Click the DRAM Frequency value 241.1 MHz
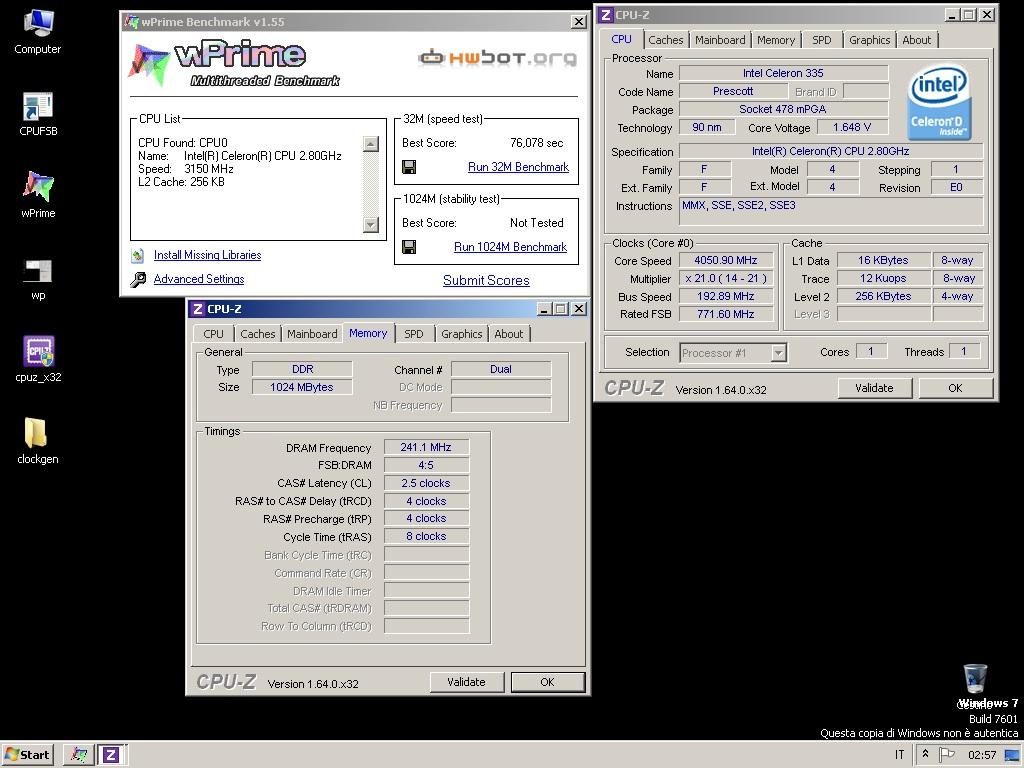This screenshot has height=768, width=1024. pyautogui.click(x=426, y=447)
